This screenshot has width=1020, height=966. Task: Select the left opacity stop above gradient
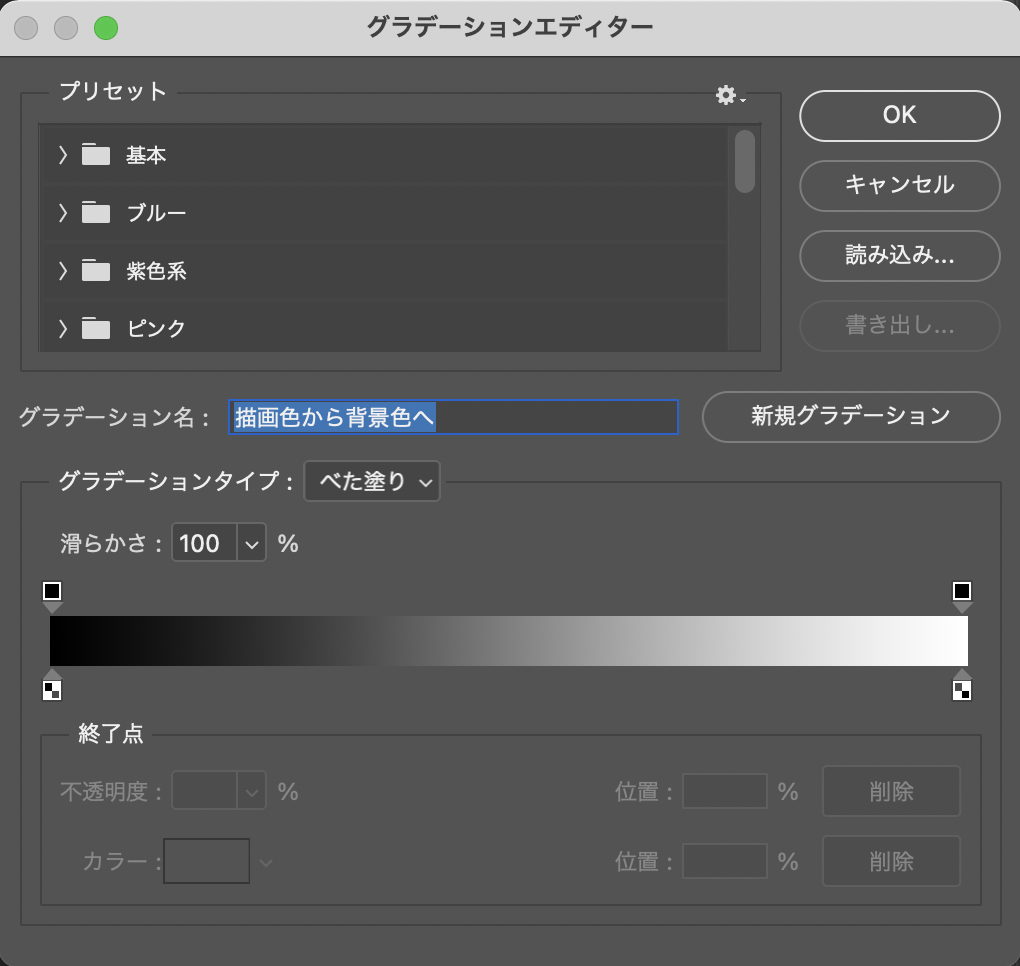coord(52,592)
